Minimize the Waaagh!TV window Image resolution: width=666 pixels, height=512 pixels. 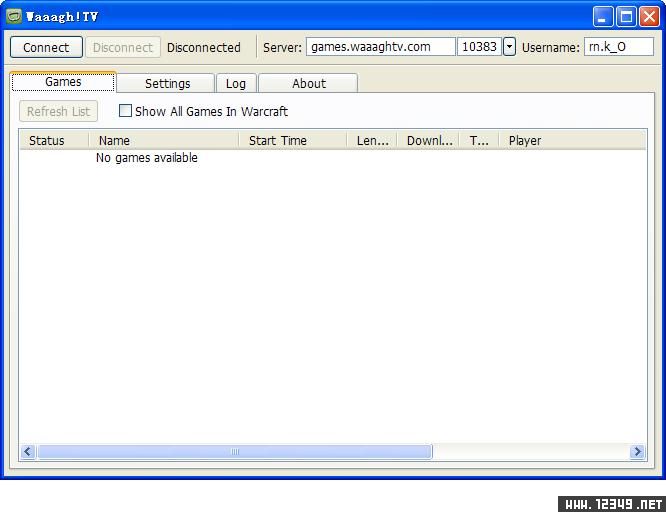coord(603,17)
